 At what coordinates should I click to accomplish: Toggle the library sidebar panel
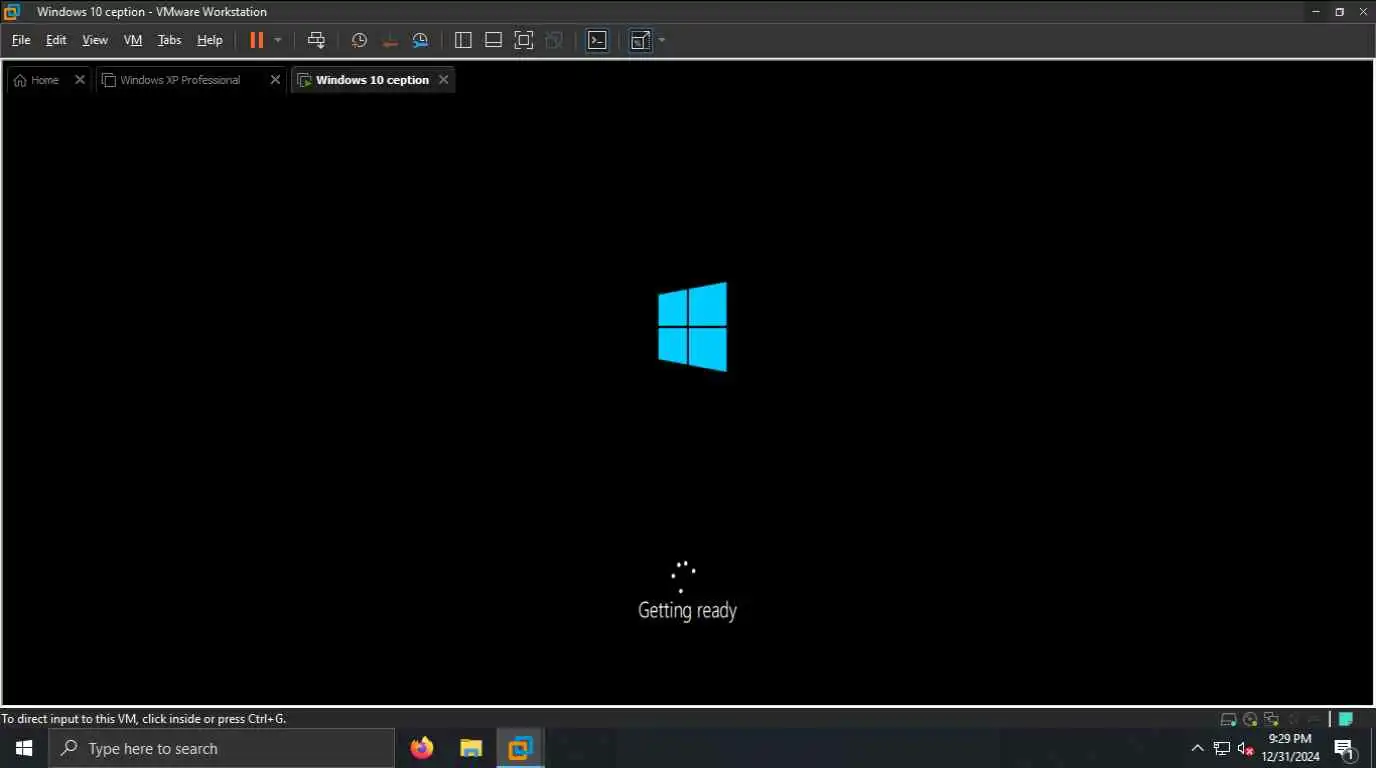pos(463,40)
